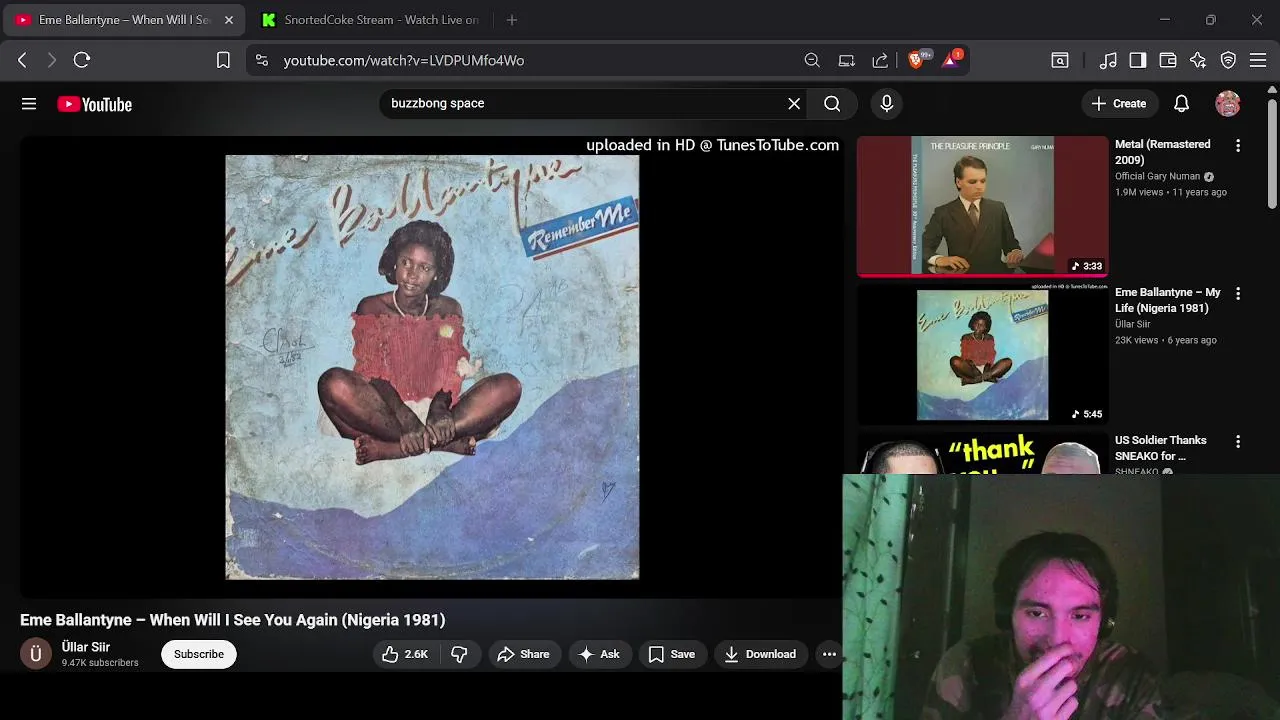Open the browser hamburger menu
Viewport: 1280px width, 720px height.
1258,60
